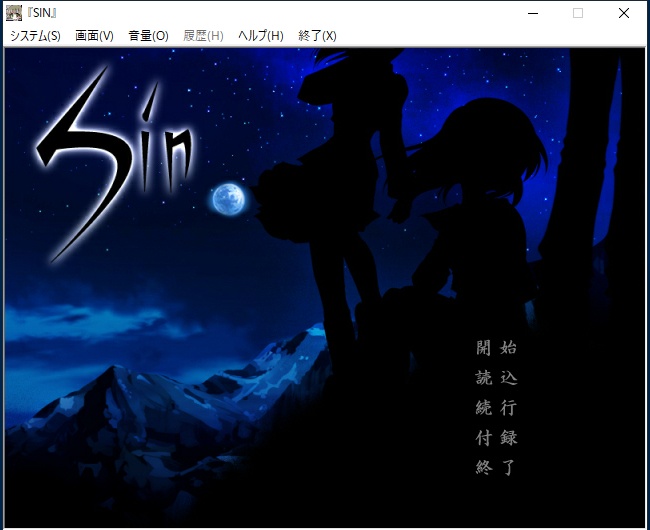Screen dimensions: 650x530
Task: Open the ヘルプ(H) help menu
Action: 261,36
